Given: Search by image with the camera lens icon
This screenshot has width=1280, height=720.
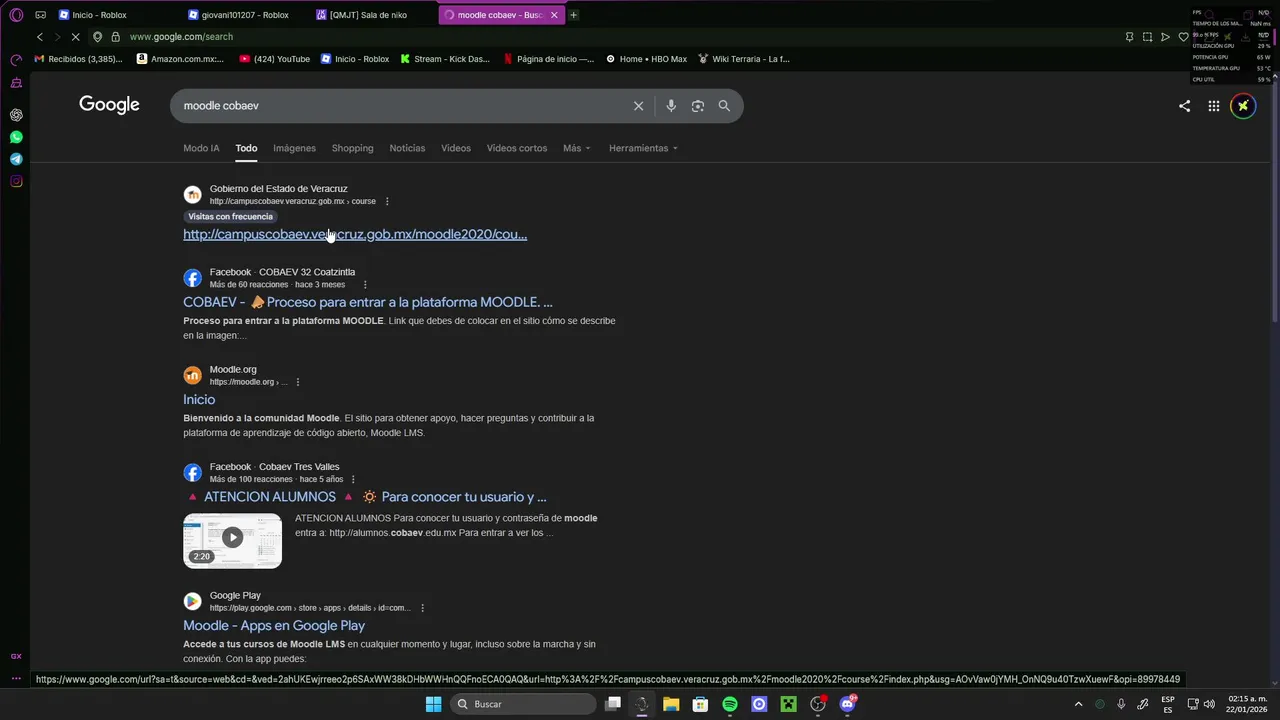Looking at the screenshot, I should pyautogui.click(x=698, y=106).
